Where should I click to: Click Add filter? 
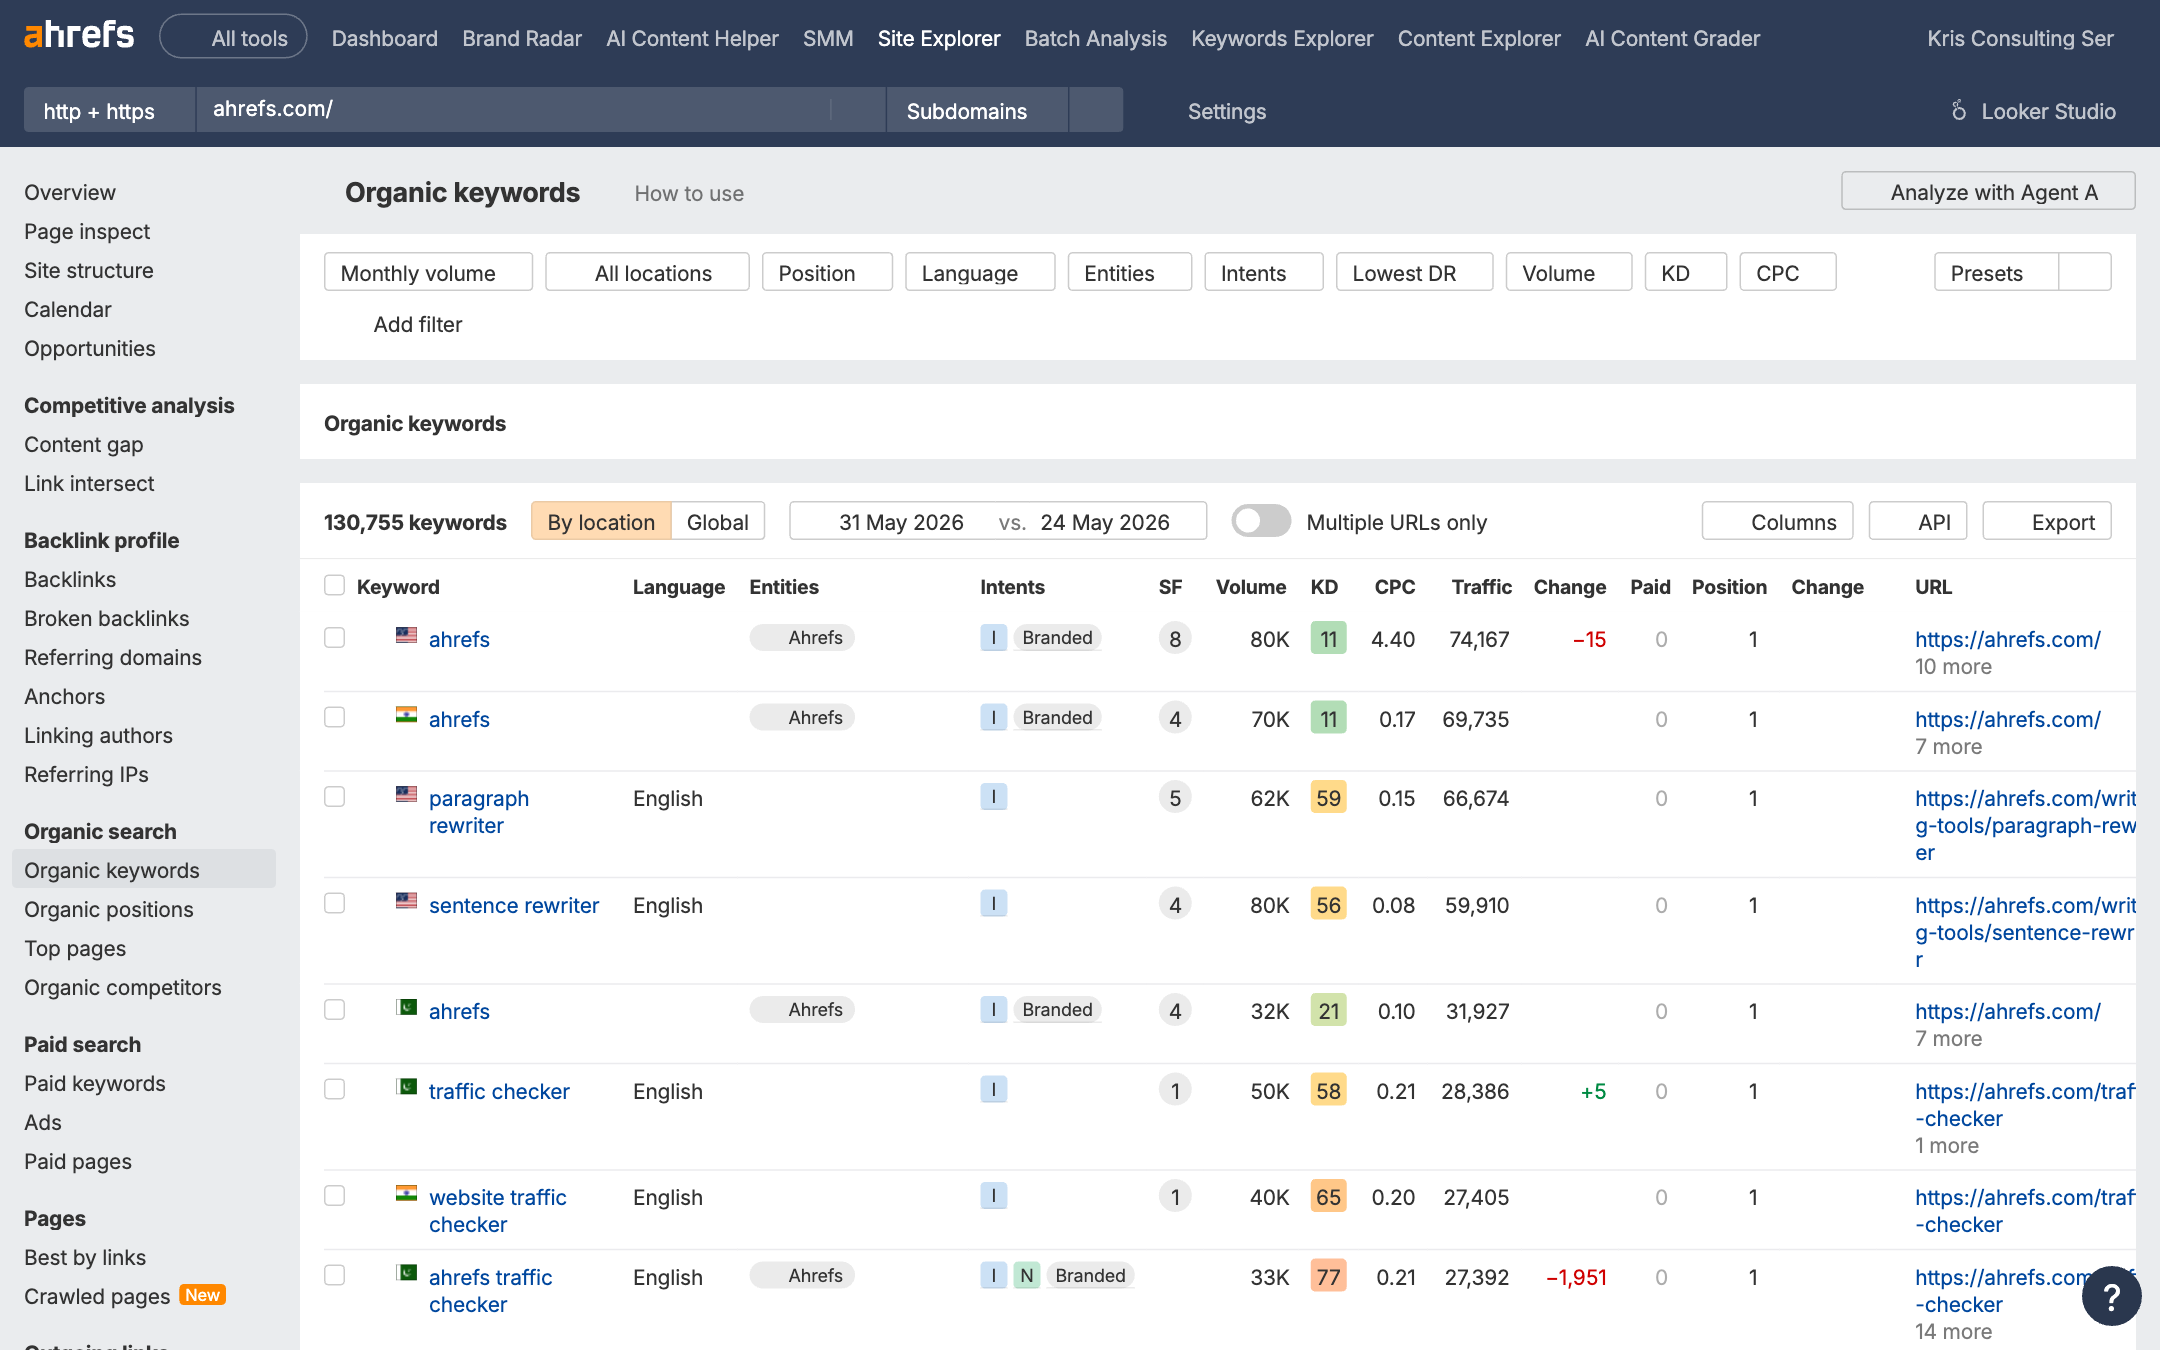[418, 324]
